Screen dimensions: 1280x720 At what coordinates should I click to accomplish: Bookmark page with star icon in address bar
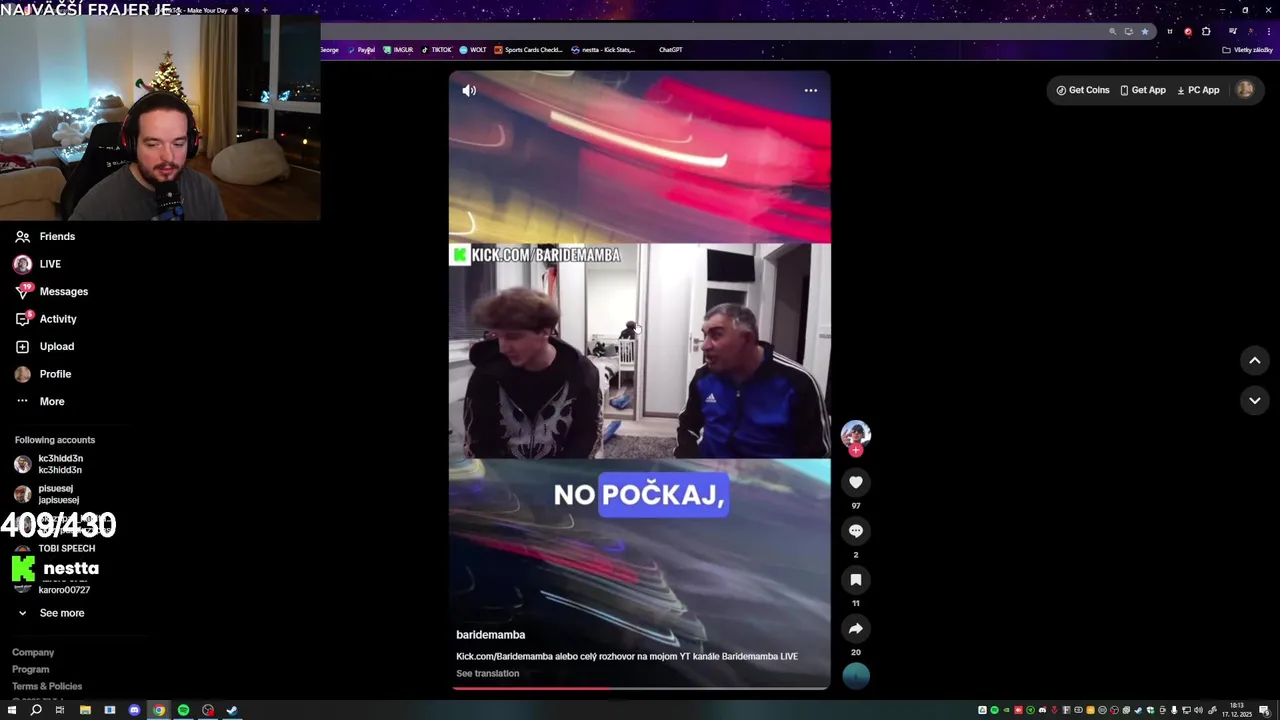pyautogui.click(x=1145, y=32)
